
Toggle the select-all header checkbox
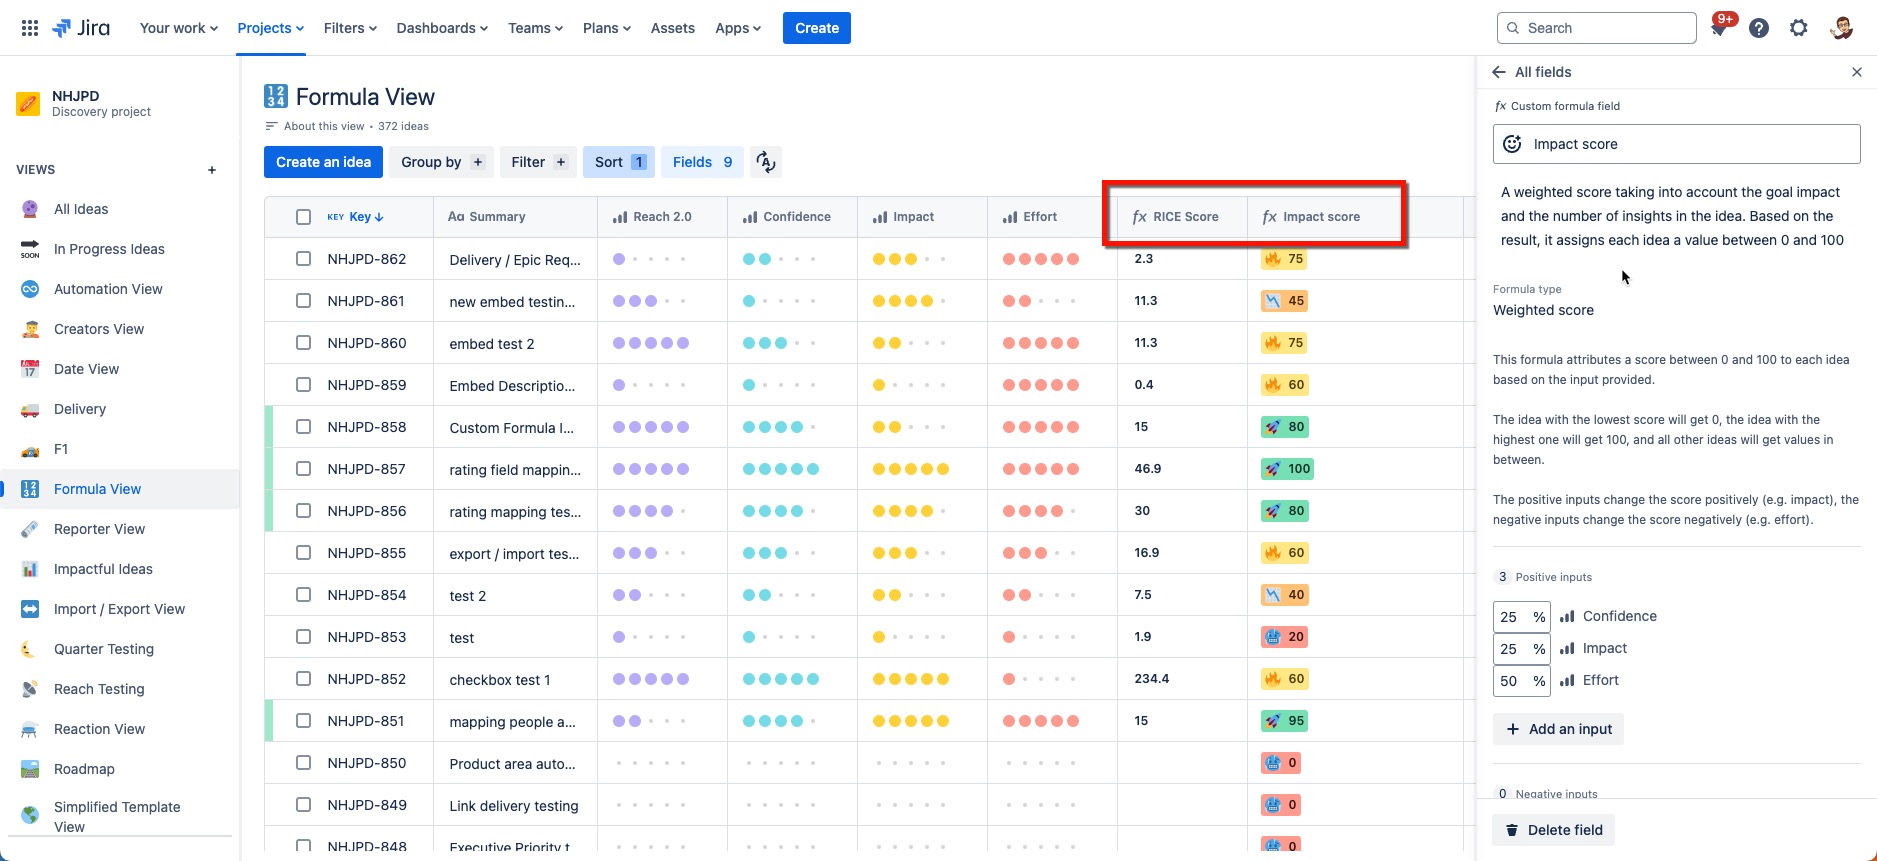(x=304, y=217)
